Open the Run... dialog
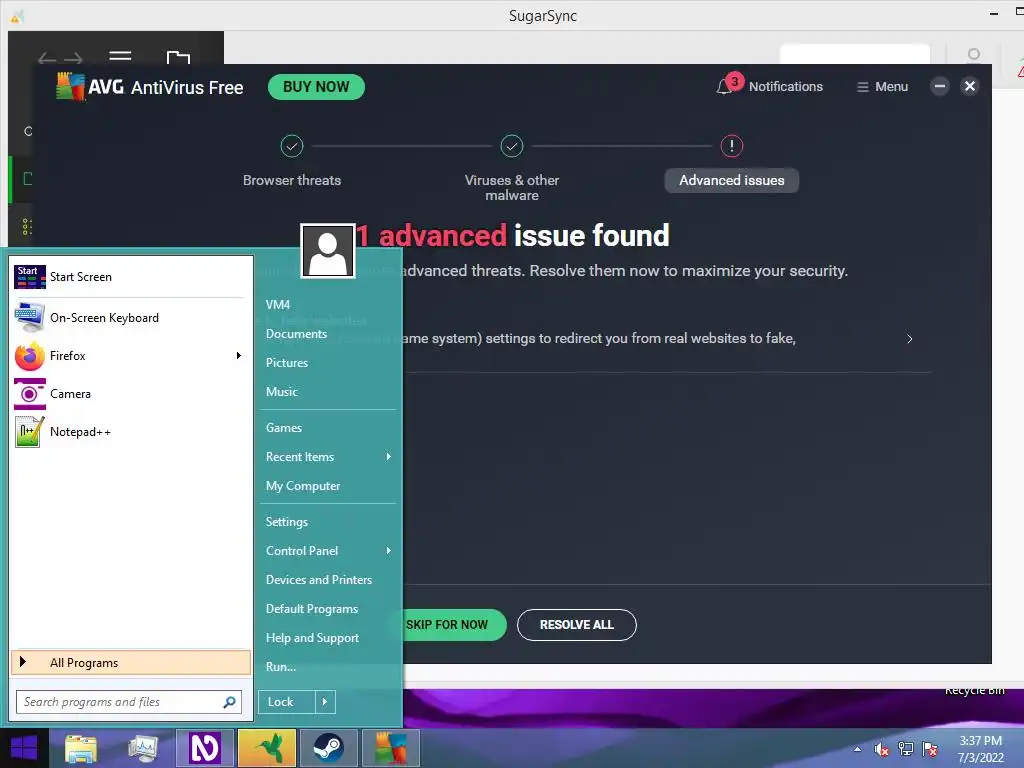Screen dimensions: 1024x768 (x=281, y=667)
